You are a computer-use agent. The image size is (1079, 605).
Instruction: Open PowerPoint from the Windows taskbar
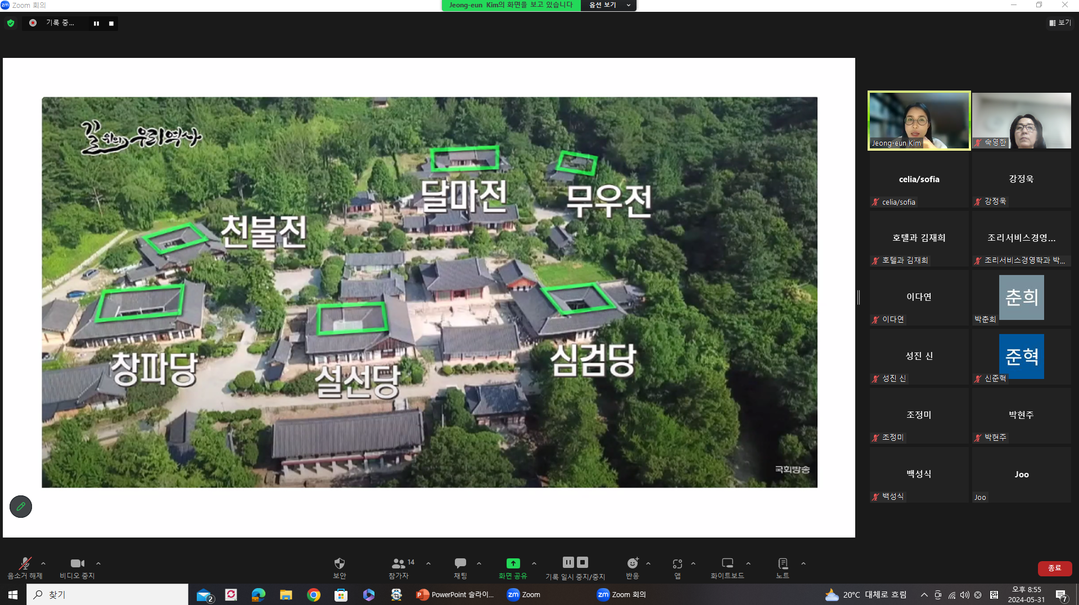click(456, 594)
